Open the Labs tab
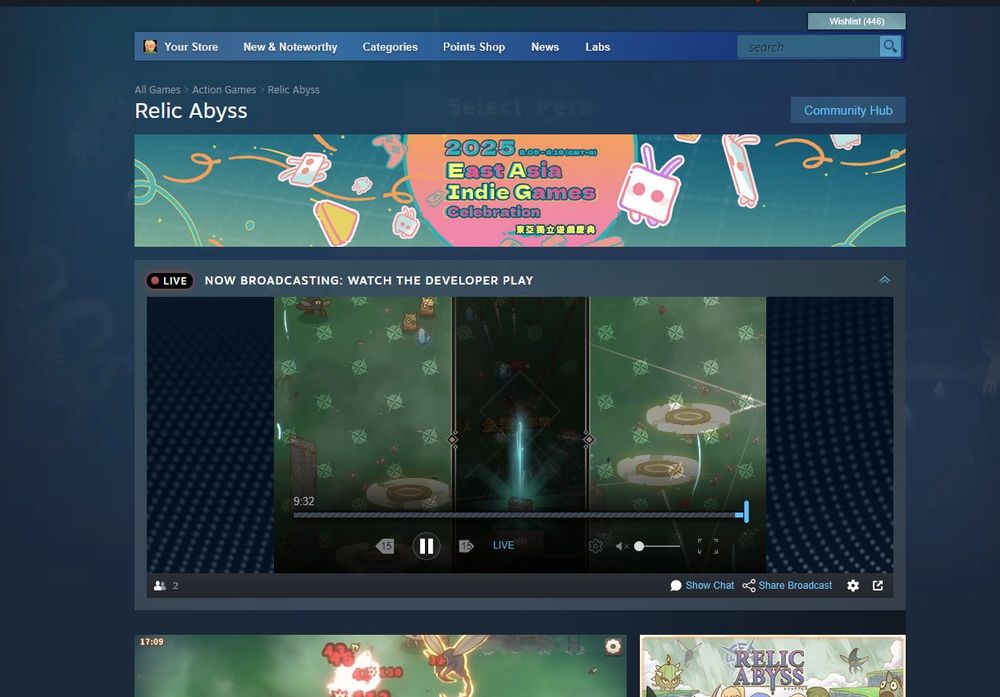1000x697 pixels. coord(598,47)
